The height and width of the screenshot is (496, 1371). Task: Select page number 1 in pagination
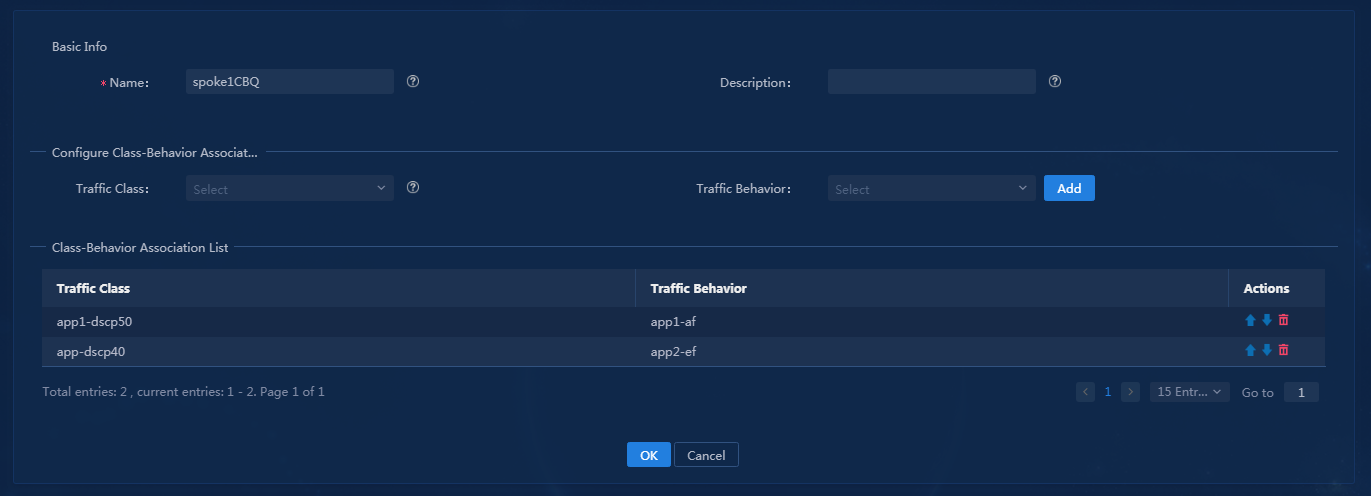click(x=1108, y=392)
